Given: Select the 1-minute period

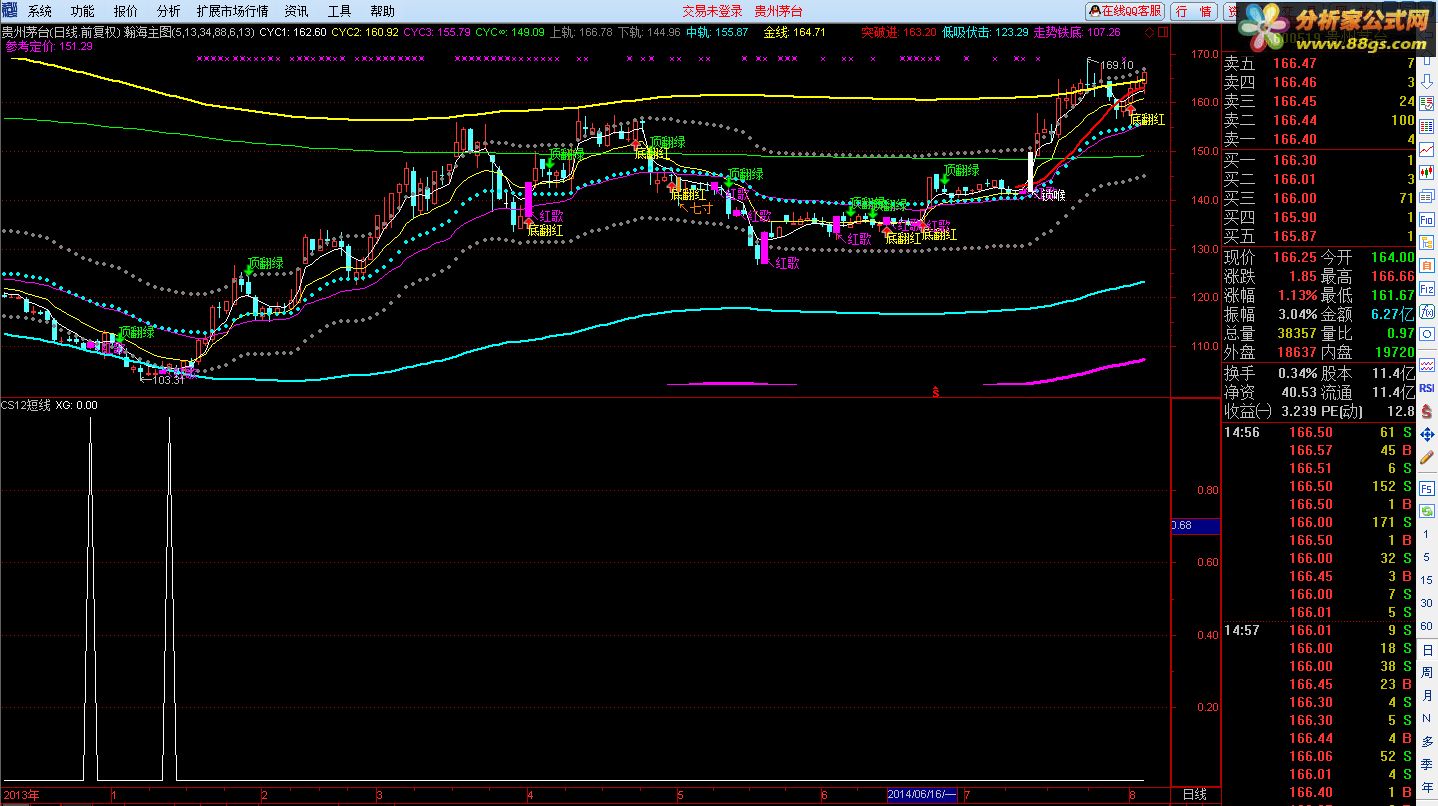Looking at the screenshot, I should click(x=1426, y=533).
